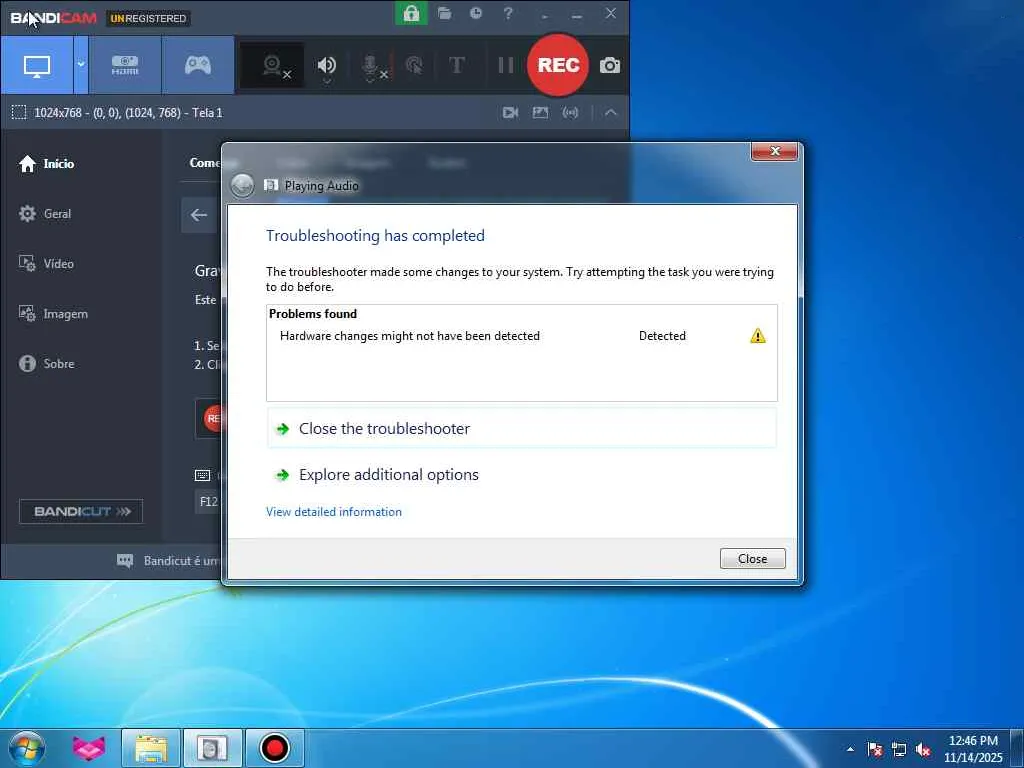This screenshot has height=768, width=1024.
Task: Click the text overlay T icon
Action: pos(457,65)
